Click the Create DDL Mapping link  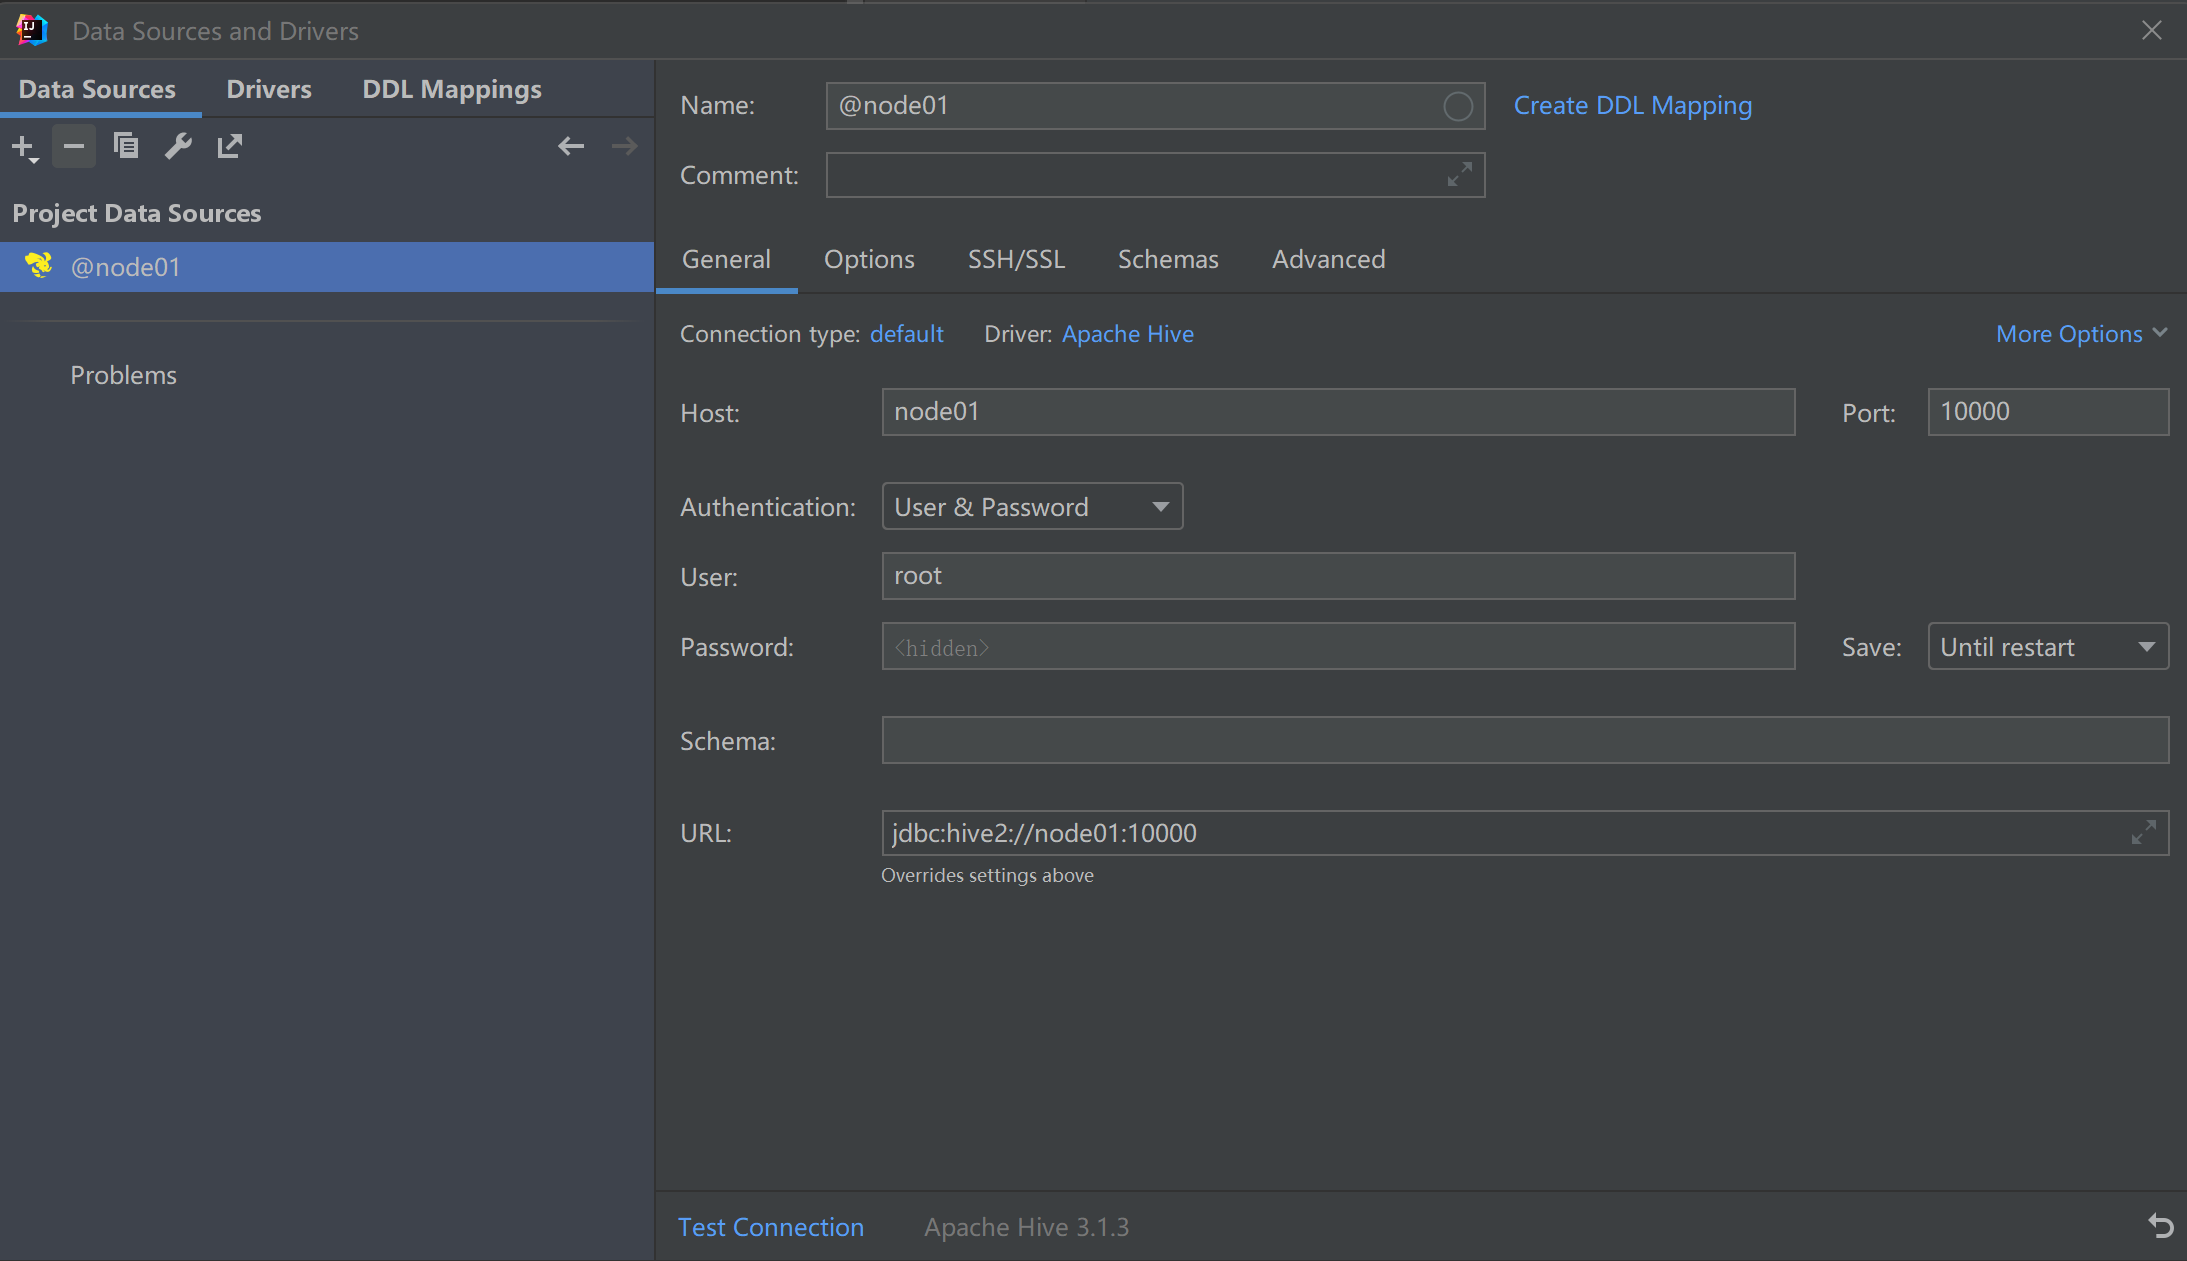(1634, 105)
